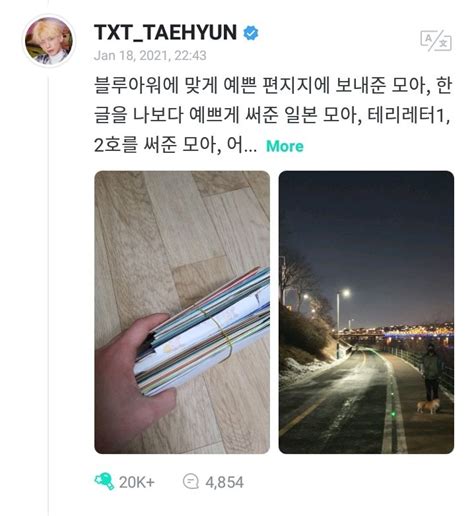Click the person walking in night photo

(431, 372)
